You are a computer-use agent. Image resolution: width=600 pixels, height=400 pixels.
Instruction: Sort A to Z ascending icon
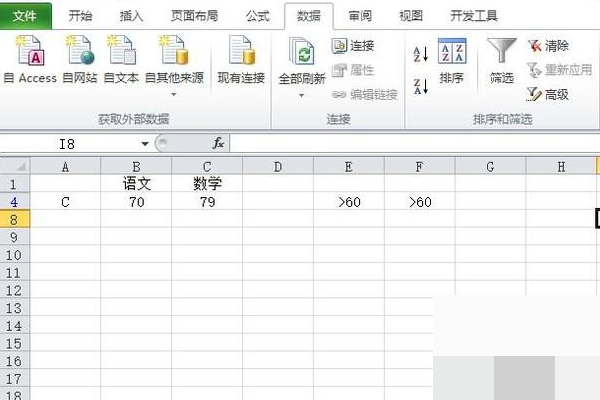coord(421,54)
